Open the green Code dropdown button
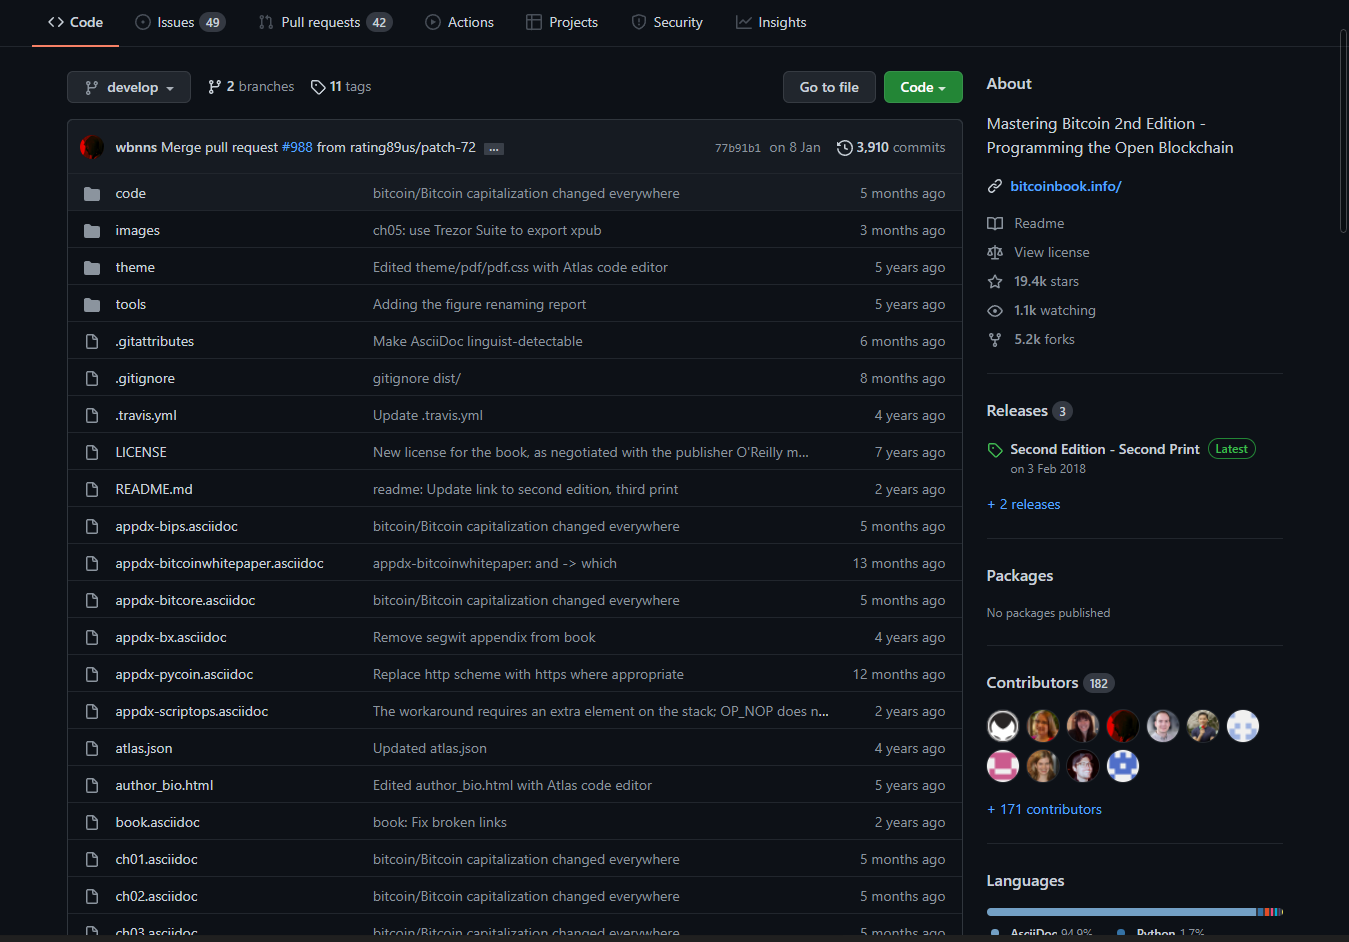 tap(923, 87)
